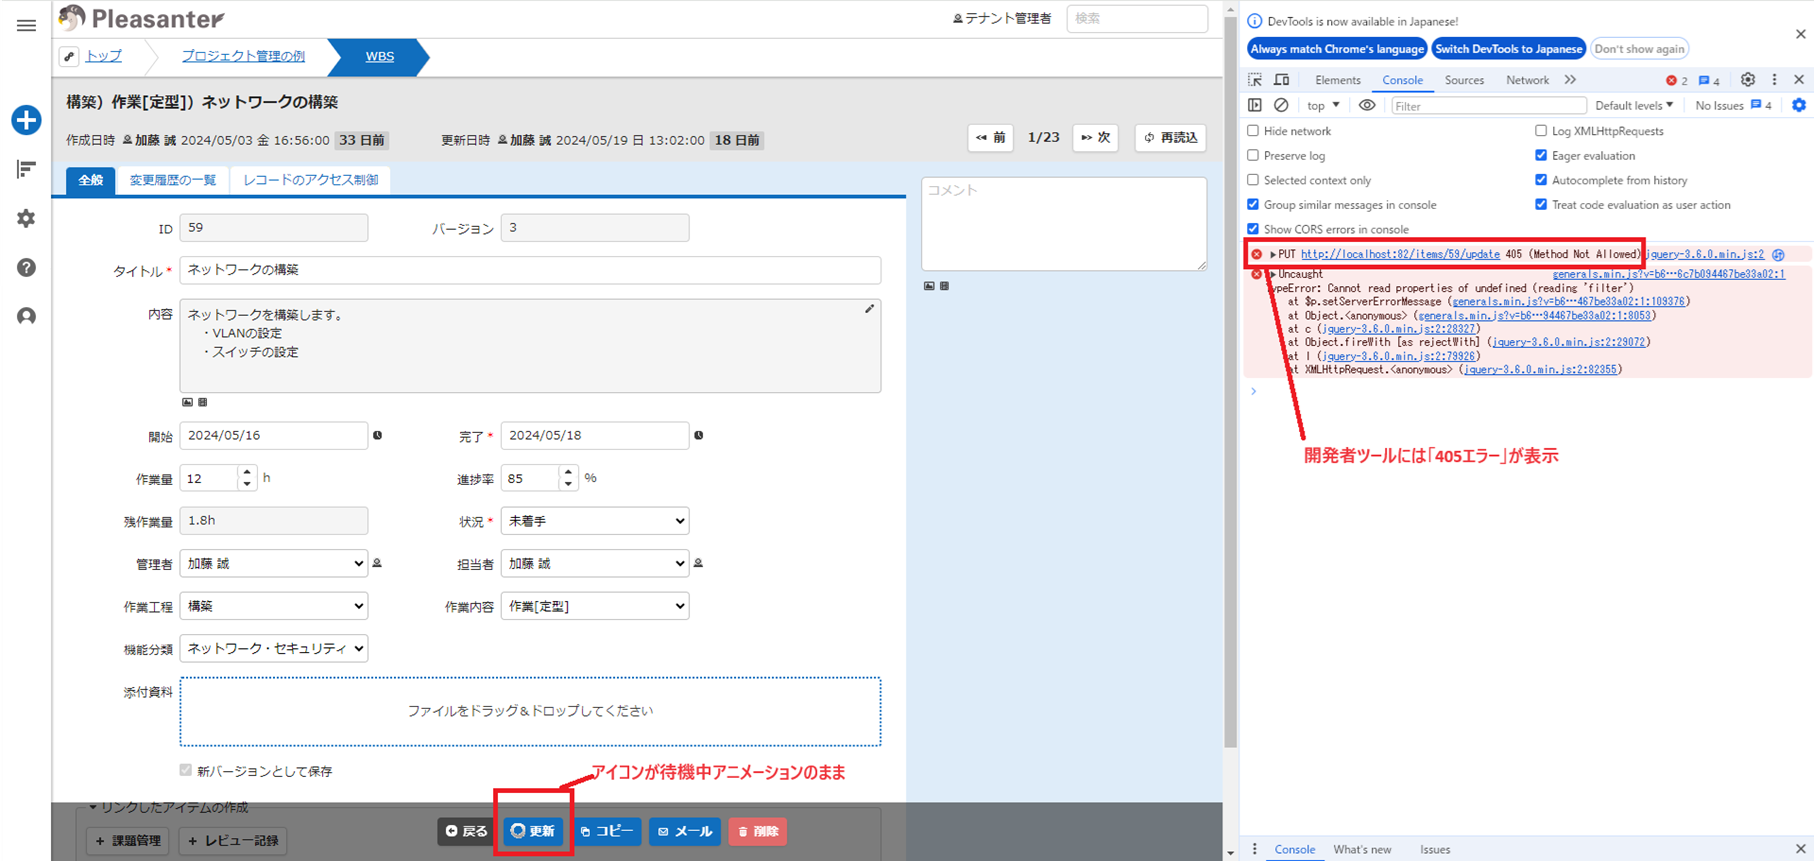1814x861 pixels.
Task: Enable the Preserve log checkbox
Action: [x=1253, y=155]
